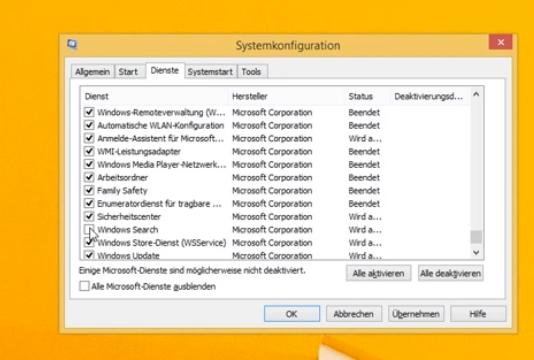Uncheck Automatische WLAN-Konfiguration checkbox
Image resolution: width=534 pixels, height=360 pixels.
click(x=89, y=125)
